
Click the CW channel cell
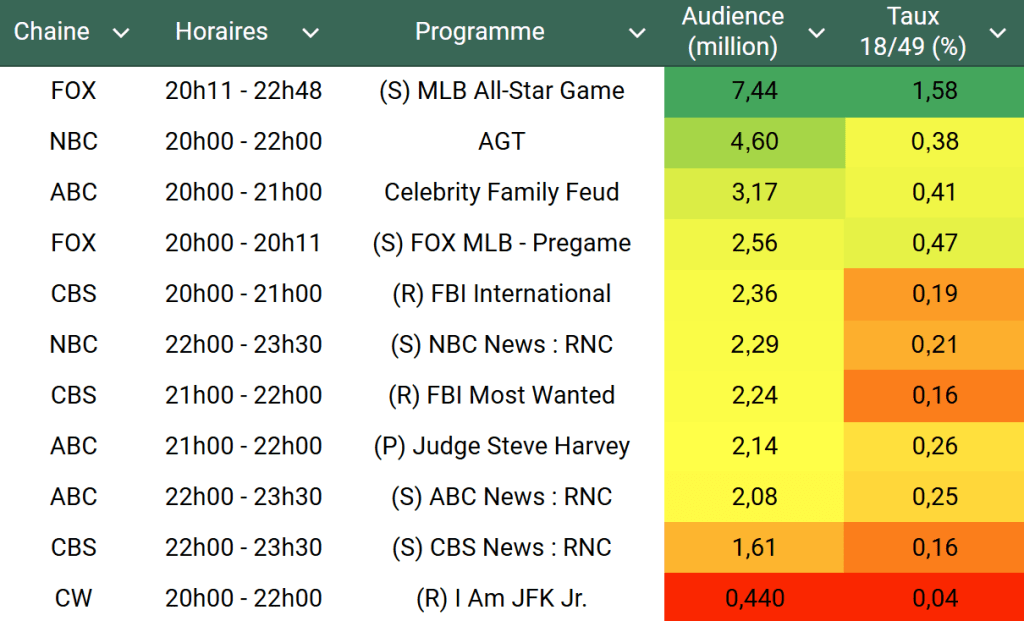(x=74, y=599)
